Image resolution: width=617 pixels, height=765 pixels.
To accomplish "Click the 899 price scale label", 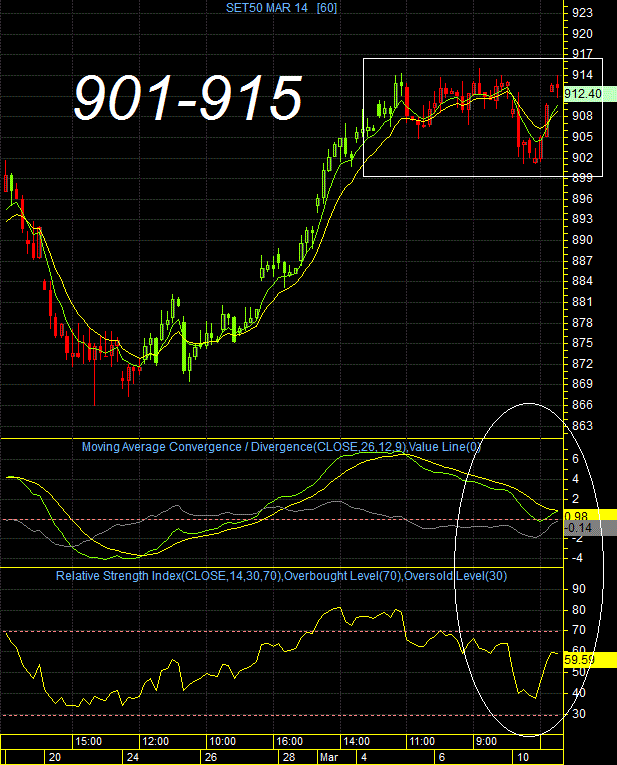I will 582,178.
